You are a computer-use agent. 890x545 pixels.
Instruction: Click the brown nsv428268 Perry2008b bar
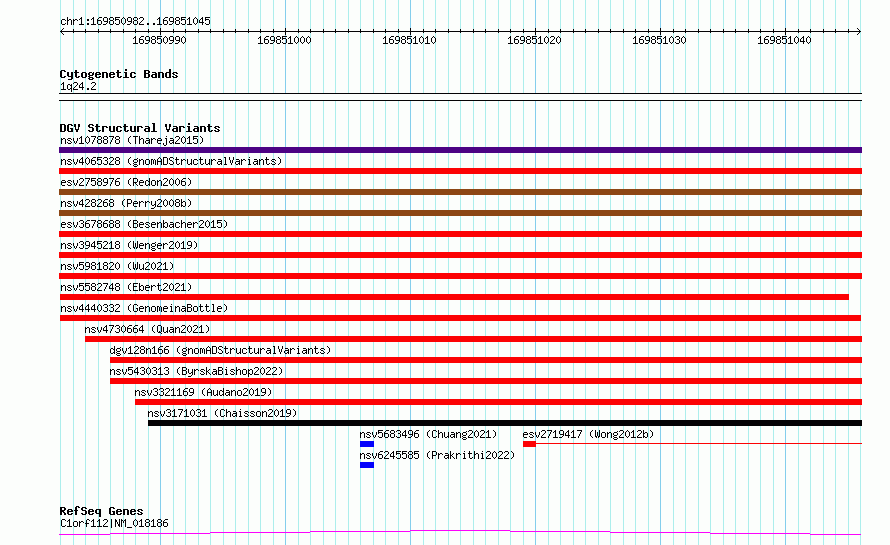(460, 213)
